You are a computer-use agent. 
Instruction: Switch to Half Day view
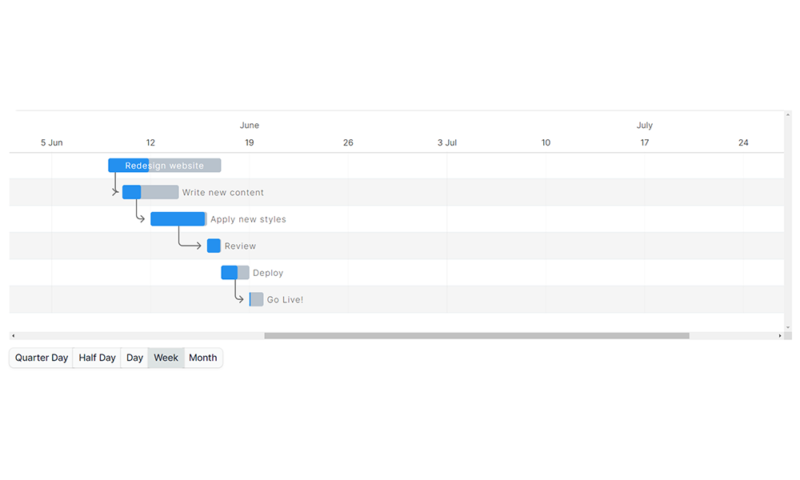tap(97, 358)
